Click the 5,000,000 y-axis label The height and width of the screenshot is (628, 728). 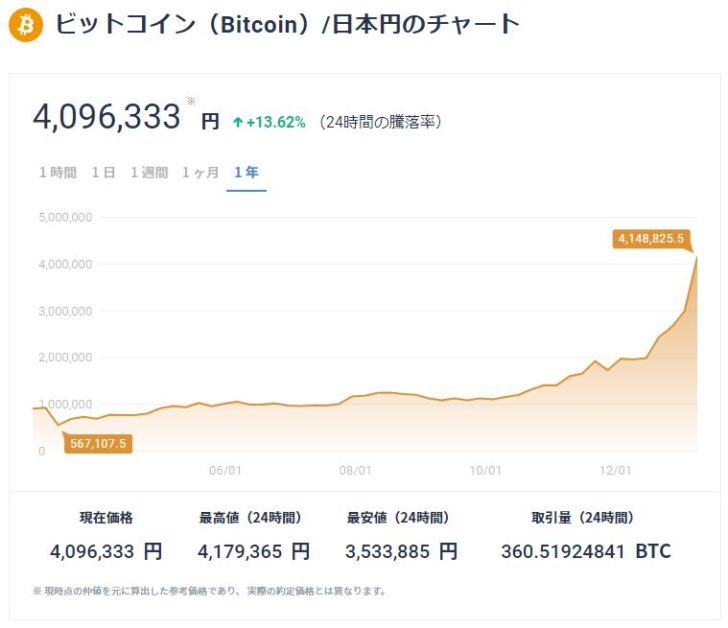click(65, 217)
